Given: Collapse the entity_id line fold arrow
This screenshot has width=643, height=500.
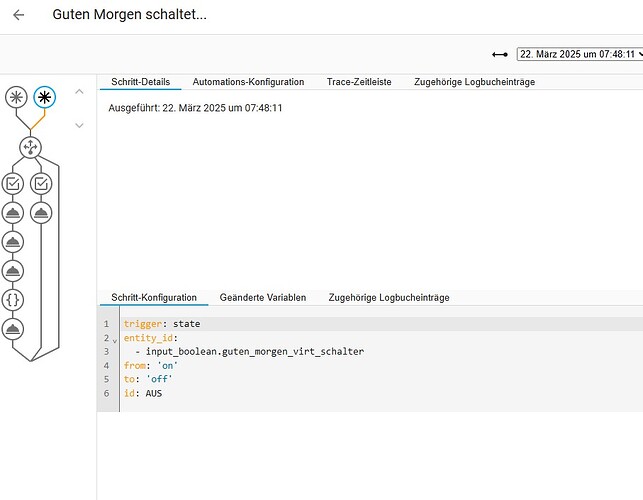Looking at the screenshot, I should (x=115, y=340).
